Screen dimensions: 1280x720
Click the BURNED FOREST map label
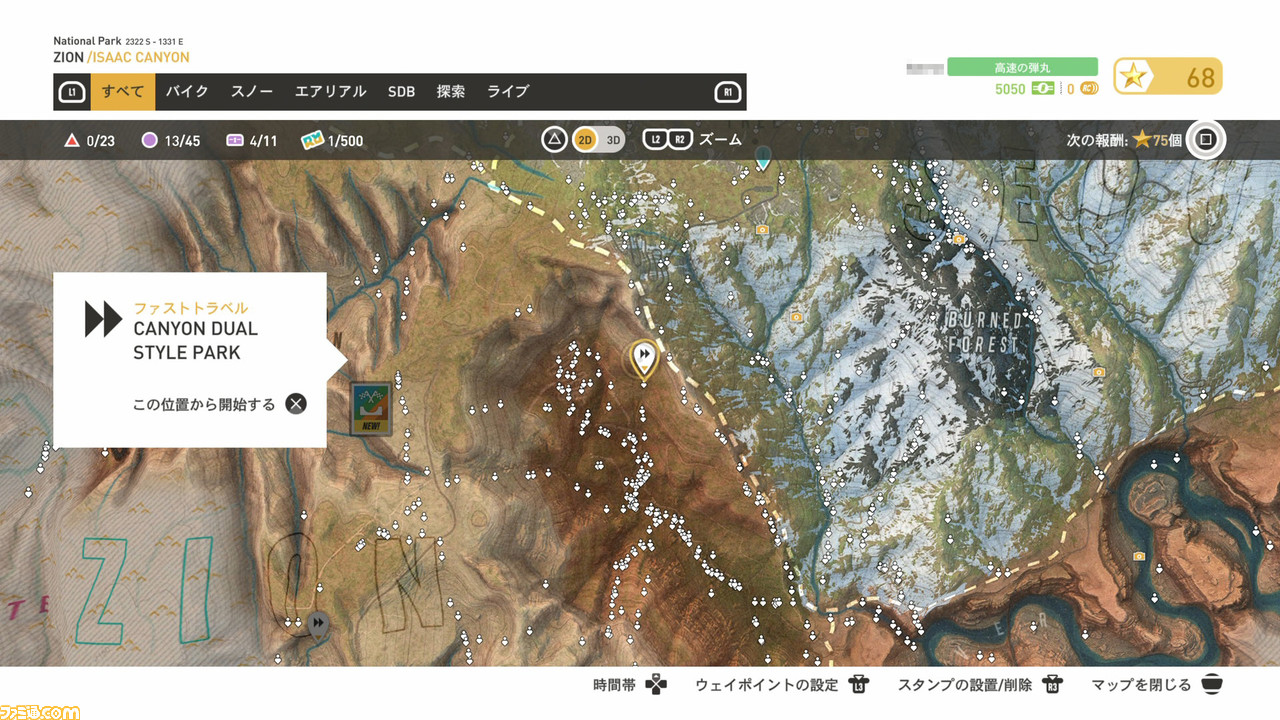point(984,333)
